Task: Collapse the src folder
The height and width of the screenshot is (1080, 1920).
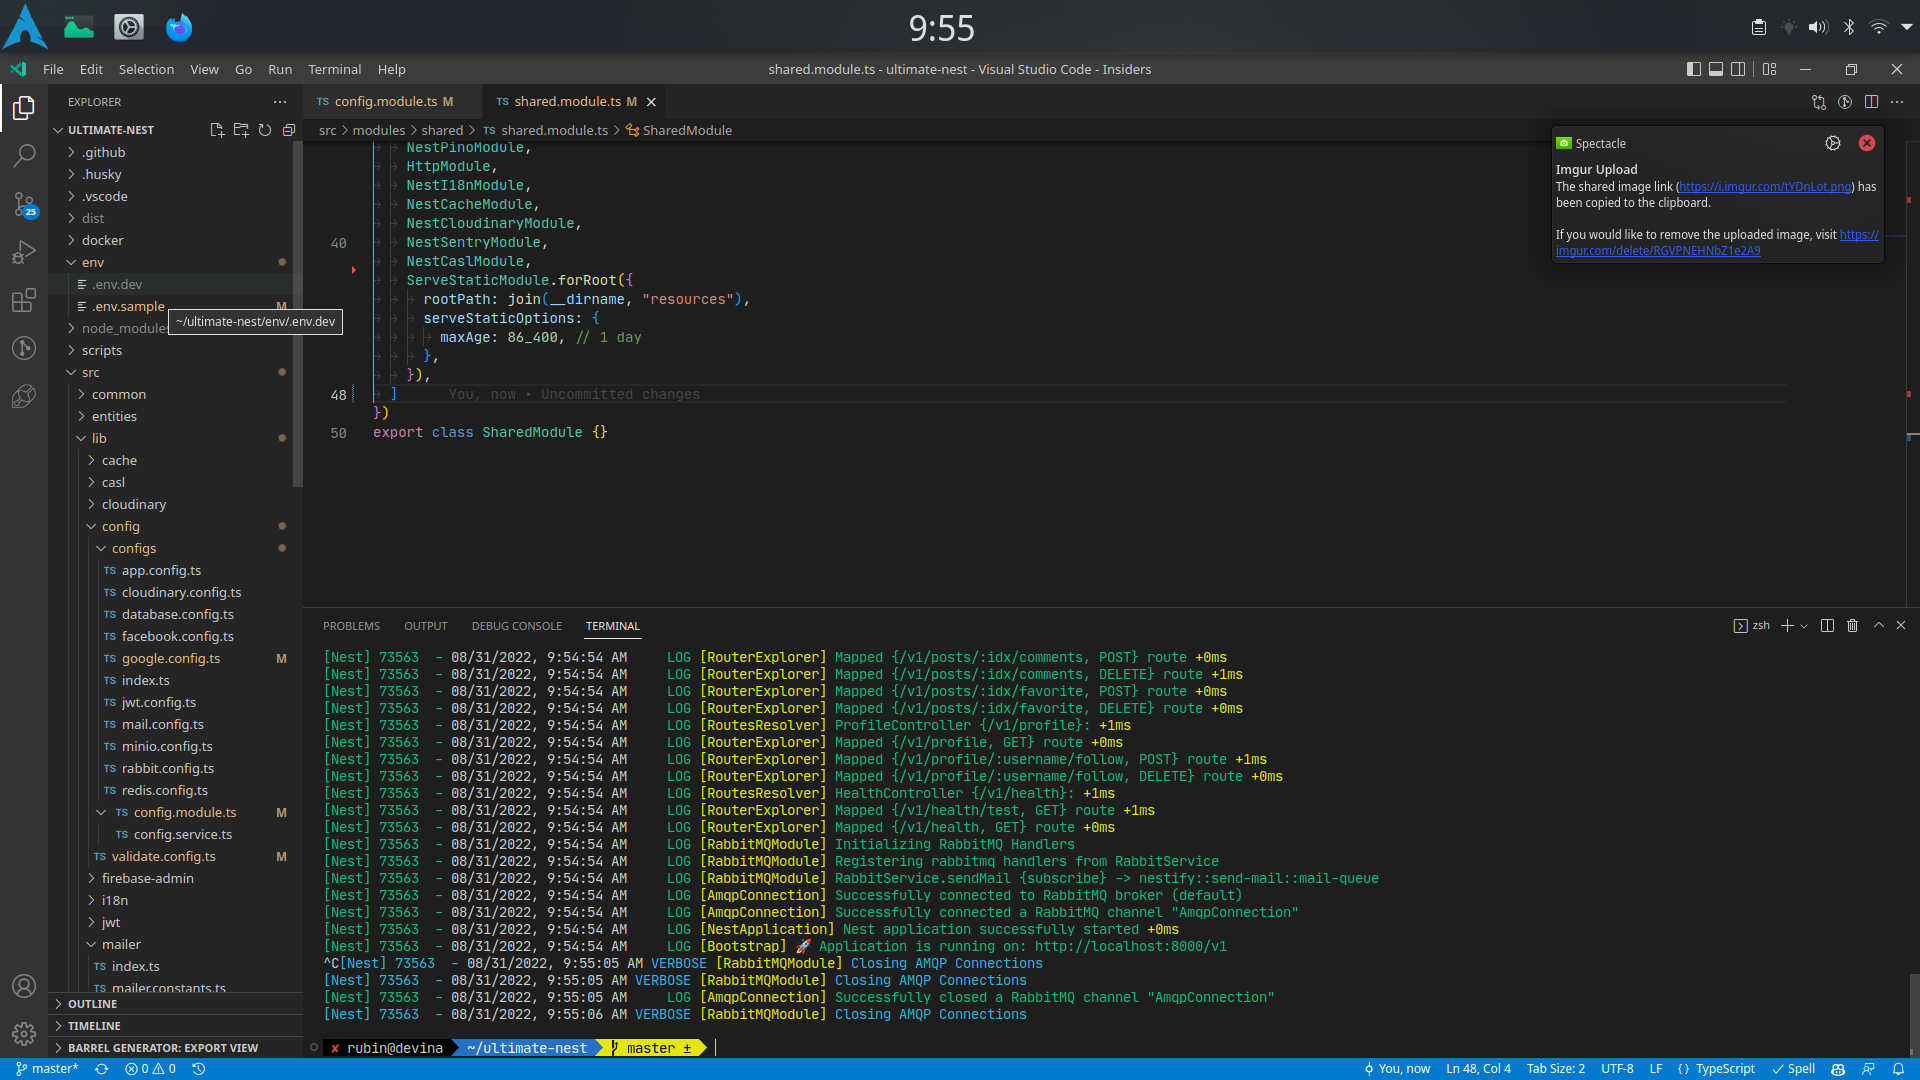Action: (176, 372)
